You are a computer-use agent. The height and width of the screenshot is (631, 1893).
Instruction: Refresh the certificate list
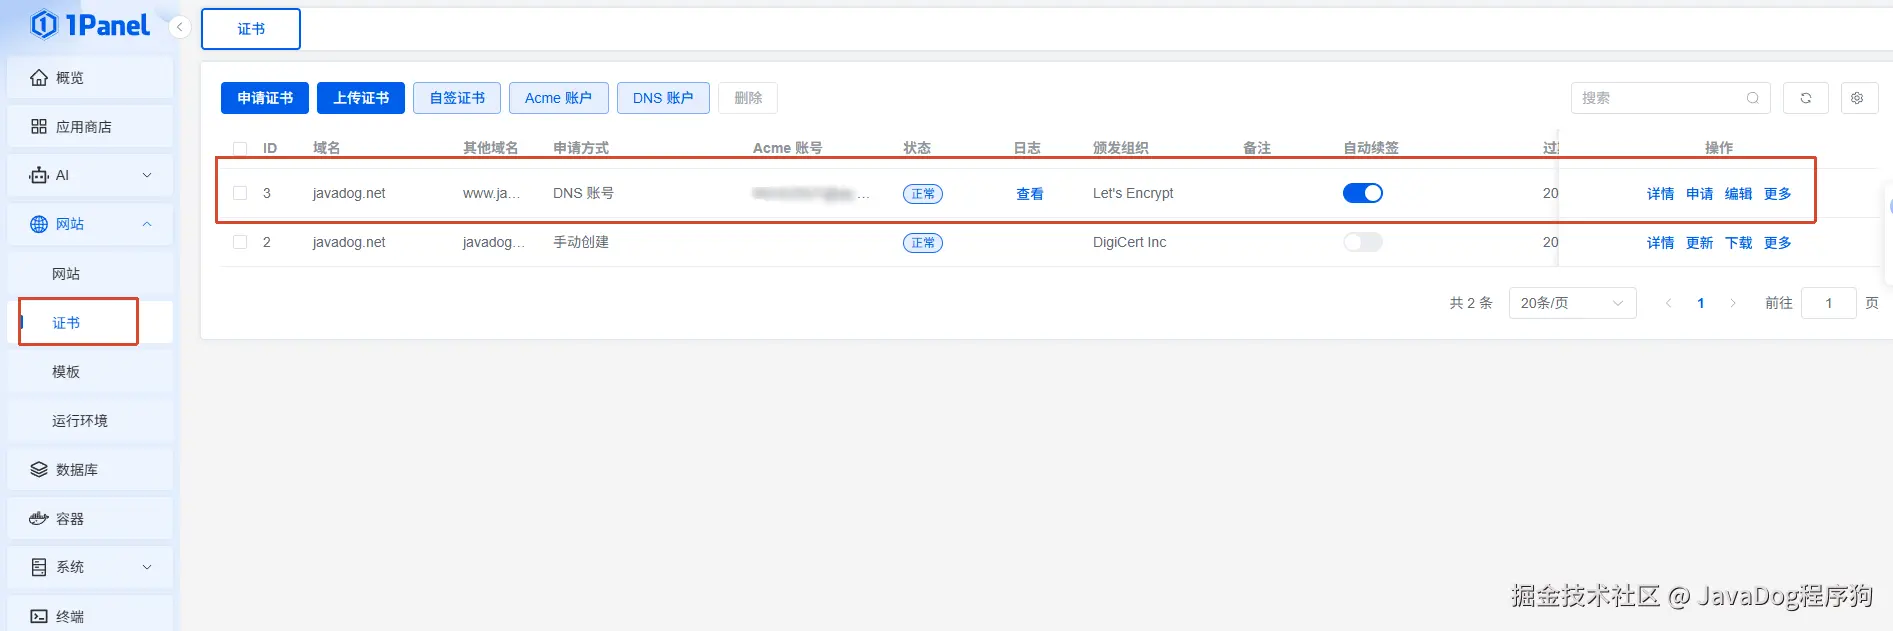(1806, 98)
